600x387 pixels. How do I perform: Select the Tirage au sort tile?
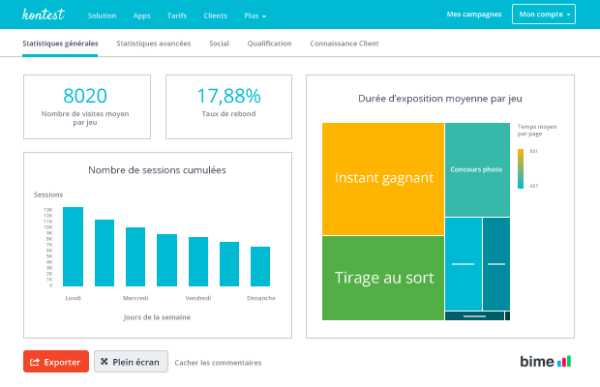(x=383, y=278)
